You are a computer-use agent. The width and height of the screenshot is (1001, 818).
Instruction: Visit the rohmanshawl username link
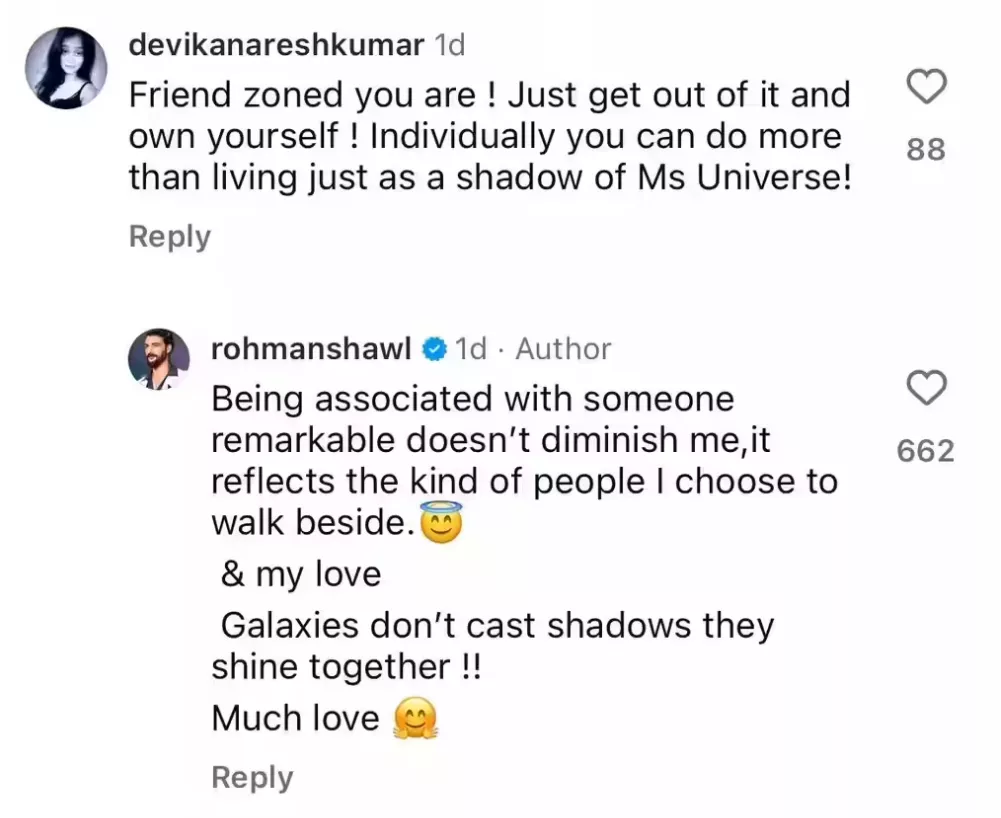(x=312, y=349)
